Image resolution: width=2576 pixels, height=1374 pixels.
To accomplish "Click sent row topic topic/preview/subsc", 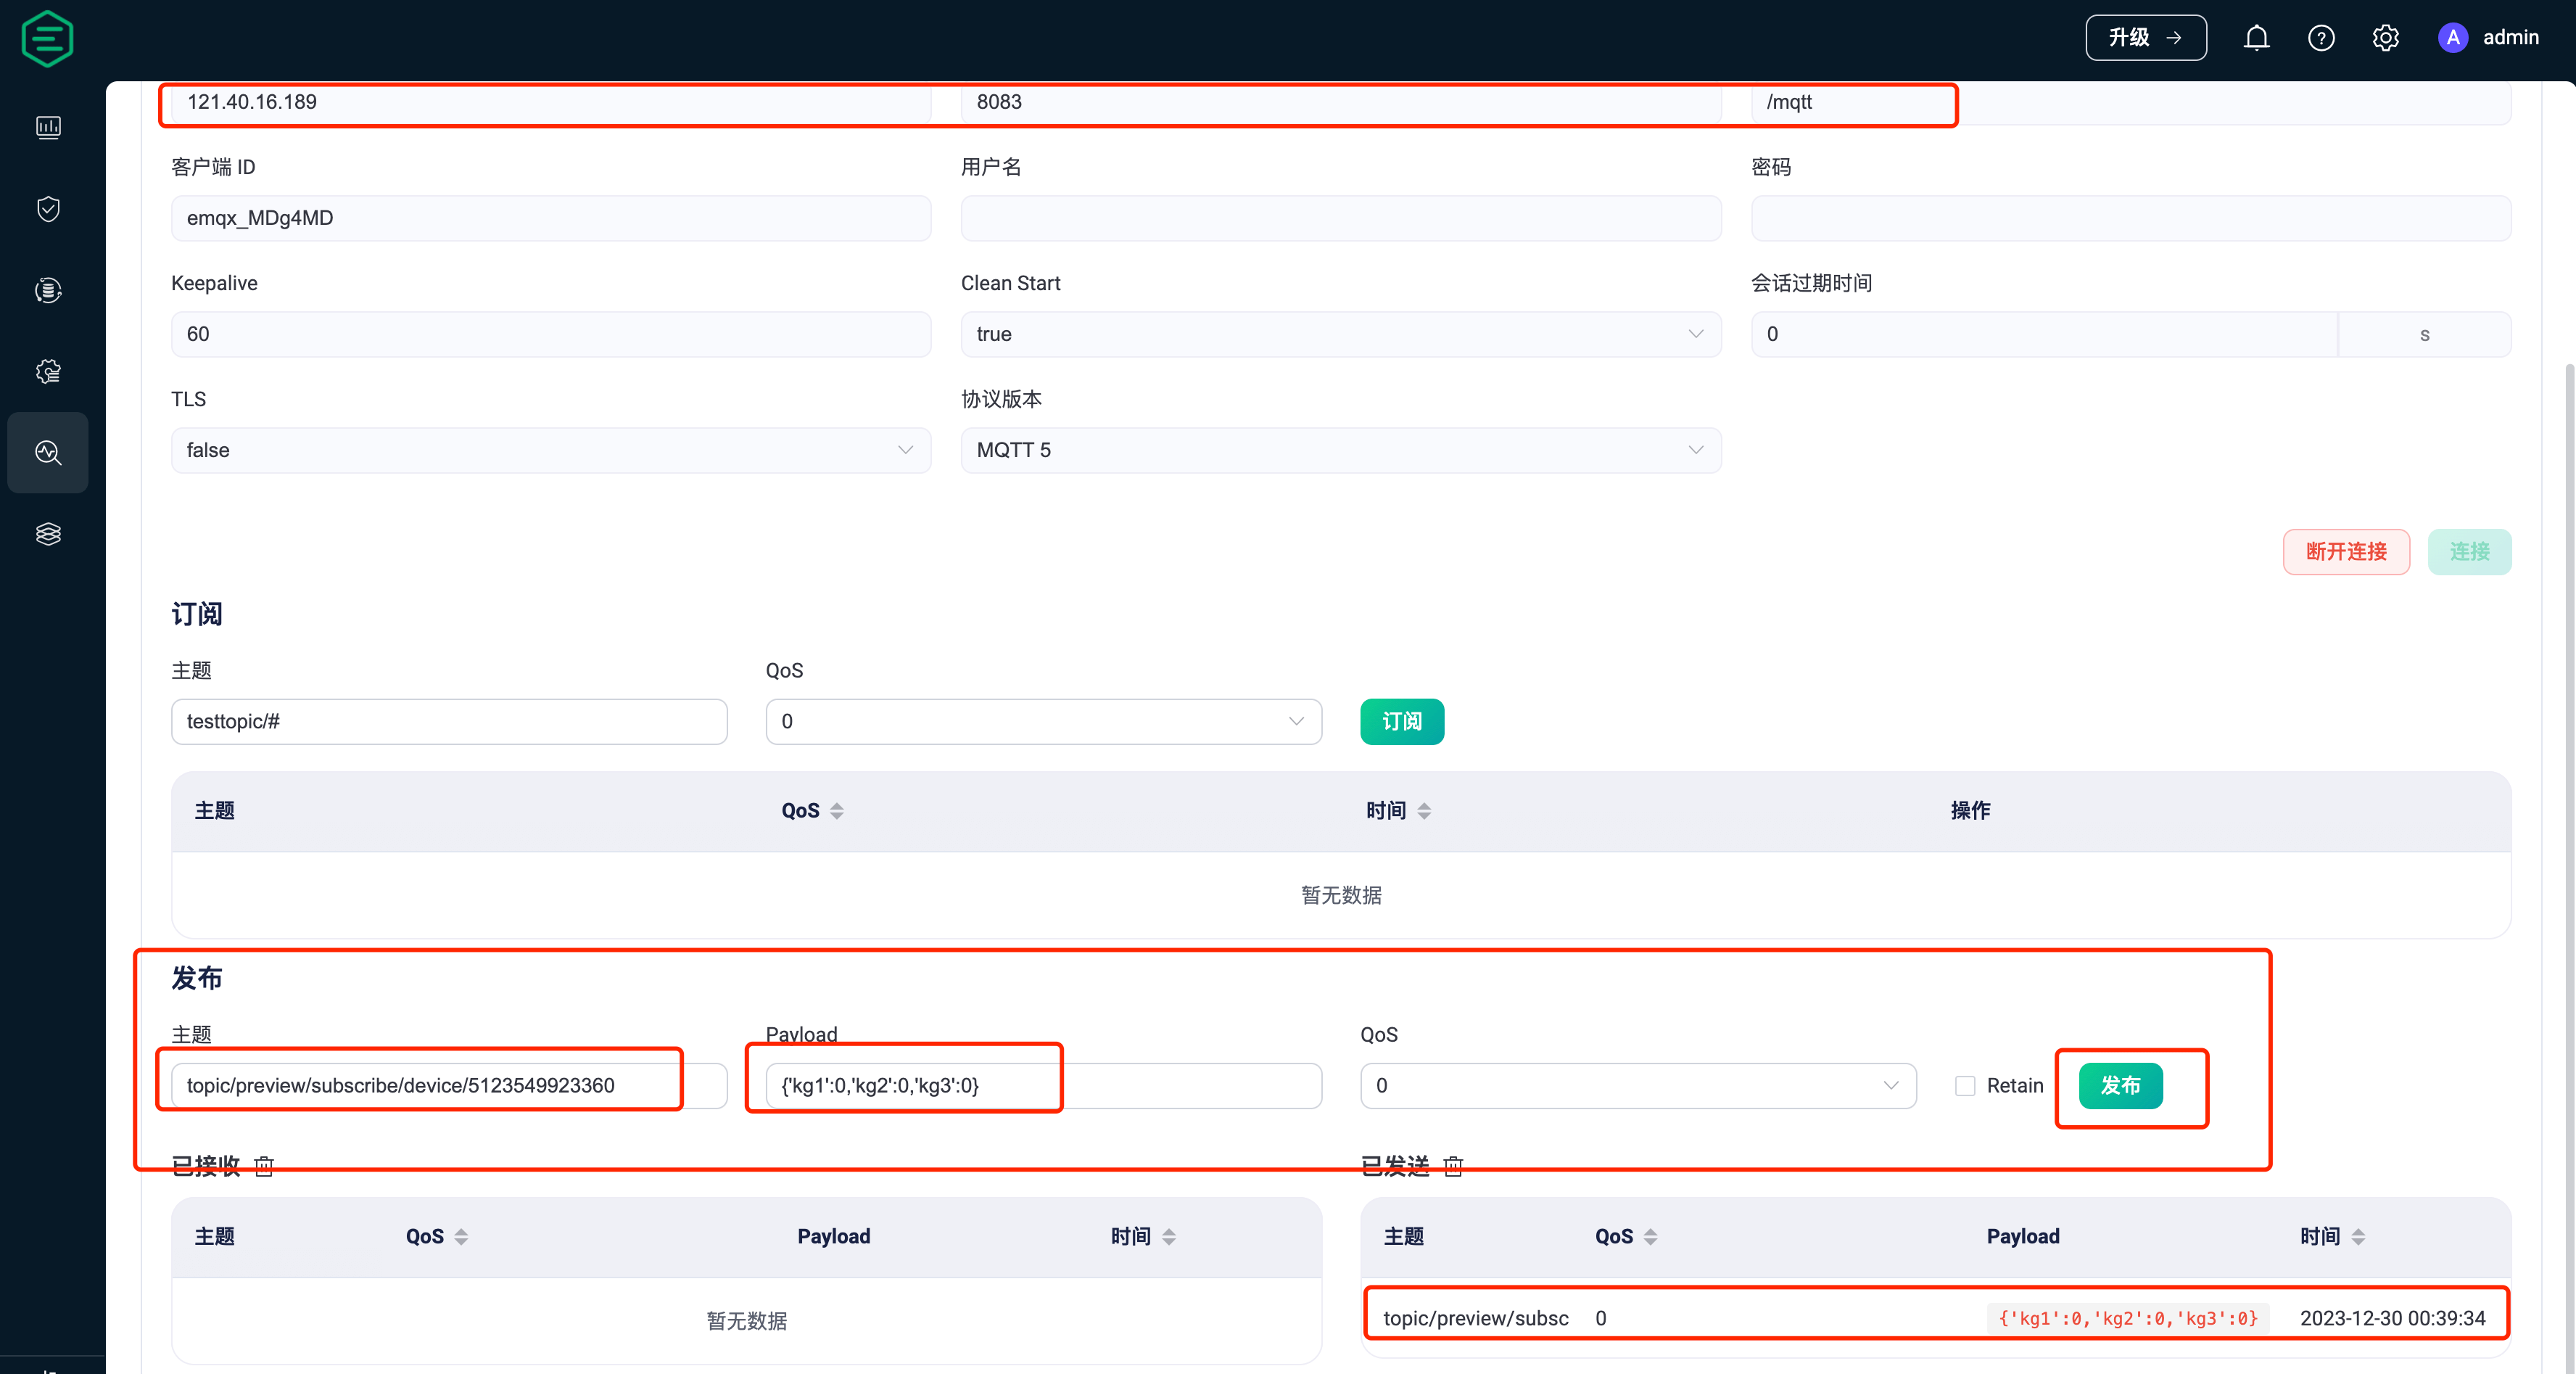I will pos(1476,1318).
